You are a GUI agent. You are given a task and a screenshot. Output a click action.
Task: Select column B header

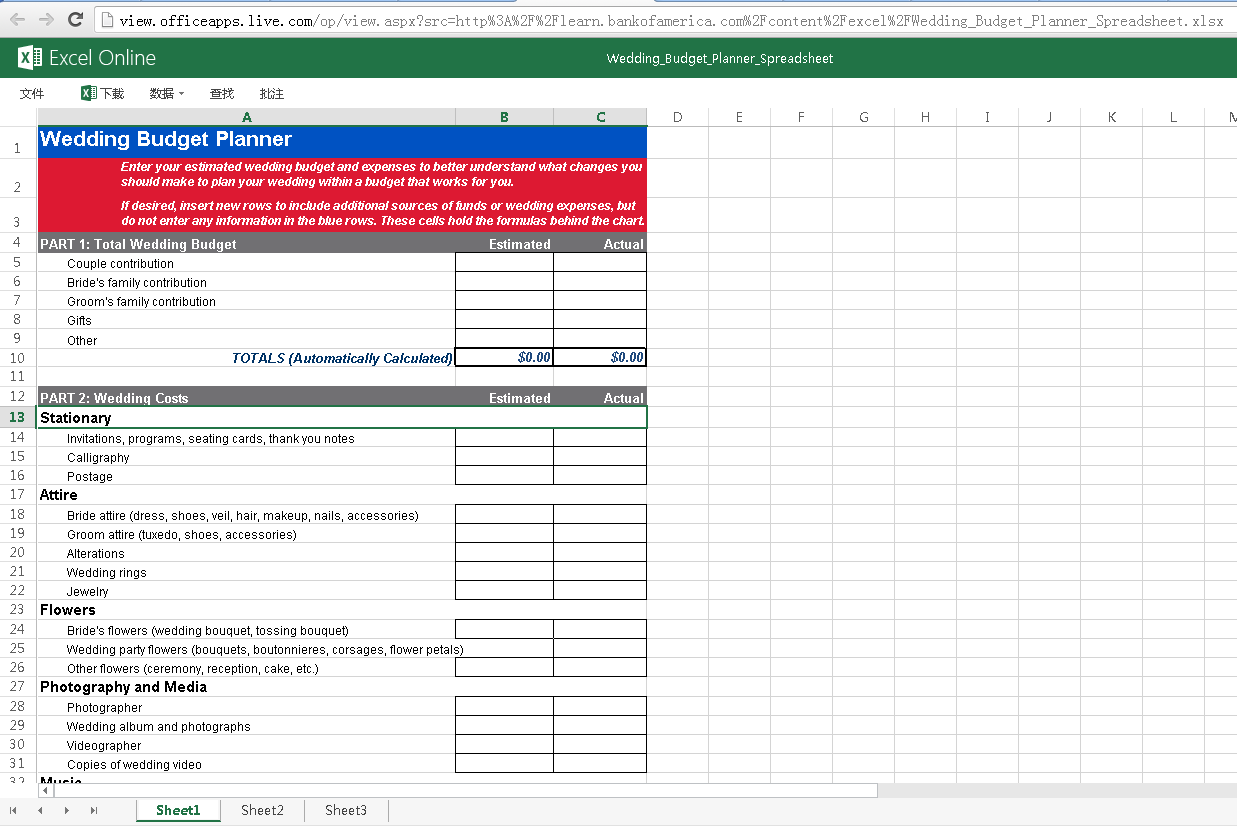[x=504, y=117]
